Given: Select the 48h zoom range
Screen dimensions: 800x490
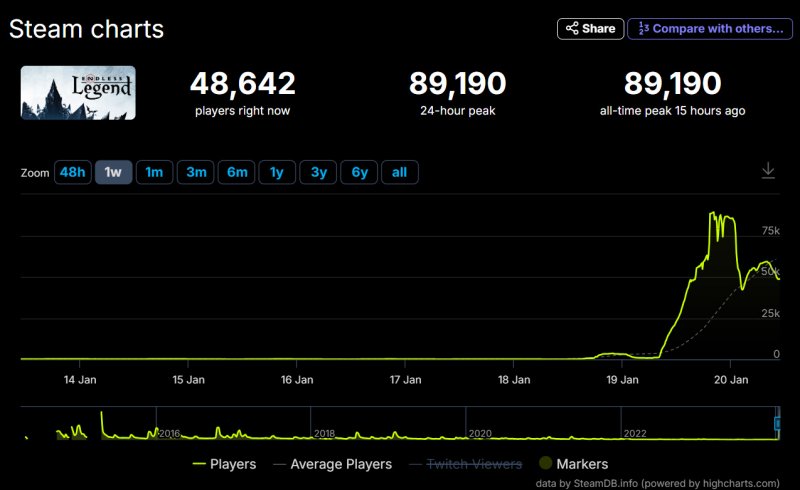Looking at the screenshot, I should click(x=72, y=172).
